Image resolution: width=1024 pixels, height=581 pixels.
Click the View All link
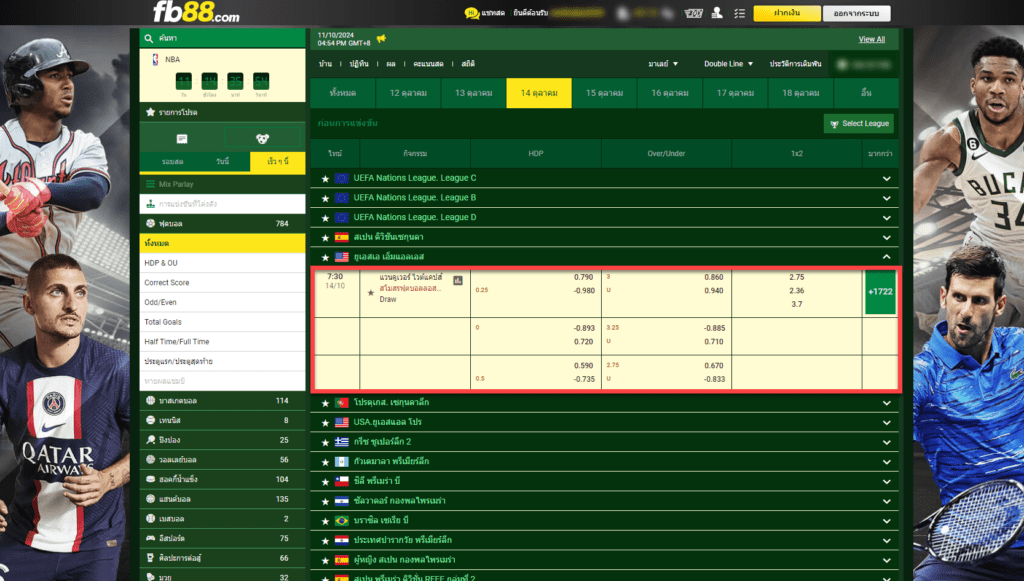[872, 39]
